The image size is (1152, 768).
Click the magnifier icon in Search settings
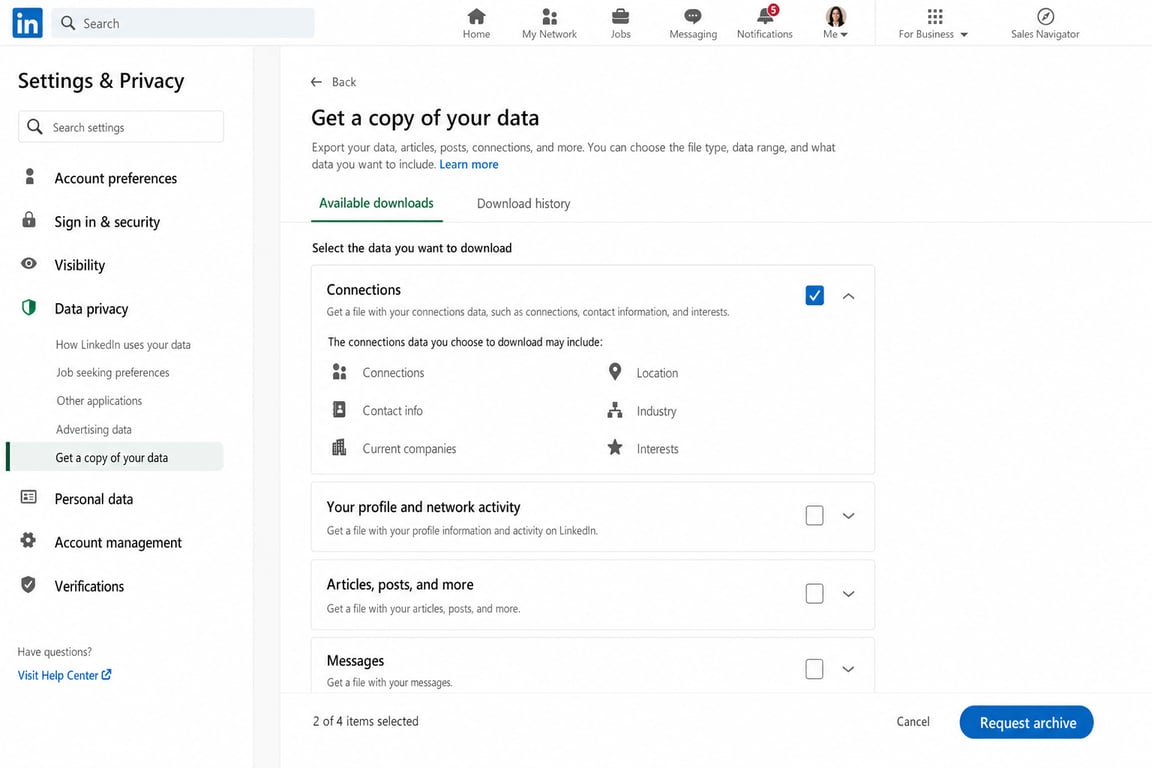35,126
